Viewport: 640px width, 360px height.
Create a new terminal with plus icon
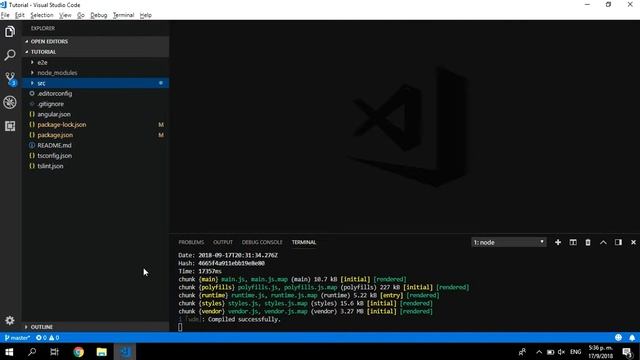(558, 242)
